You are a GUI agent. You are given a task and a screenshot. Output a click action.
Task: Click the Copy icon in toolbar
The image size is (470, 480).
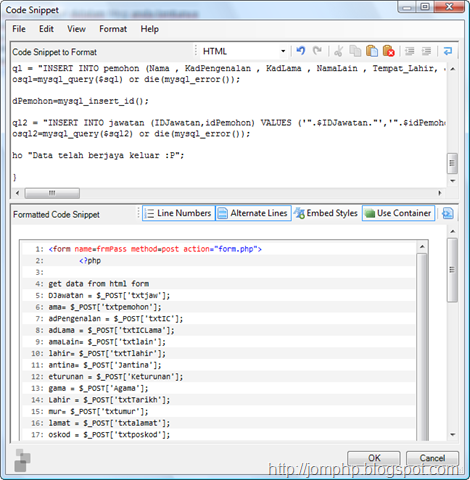[x=355, y=51]
